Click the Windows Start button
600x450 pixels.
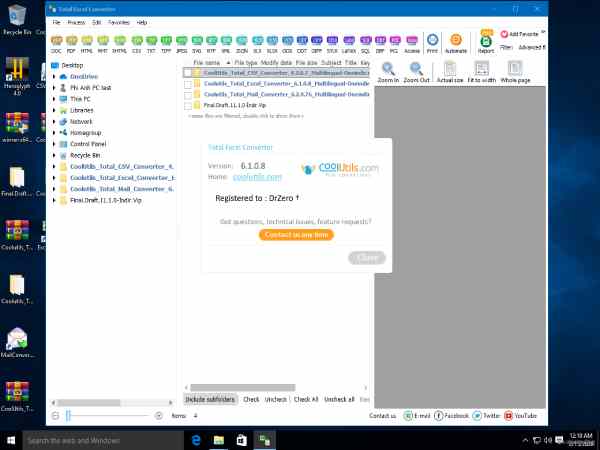[x=11, y=440]
